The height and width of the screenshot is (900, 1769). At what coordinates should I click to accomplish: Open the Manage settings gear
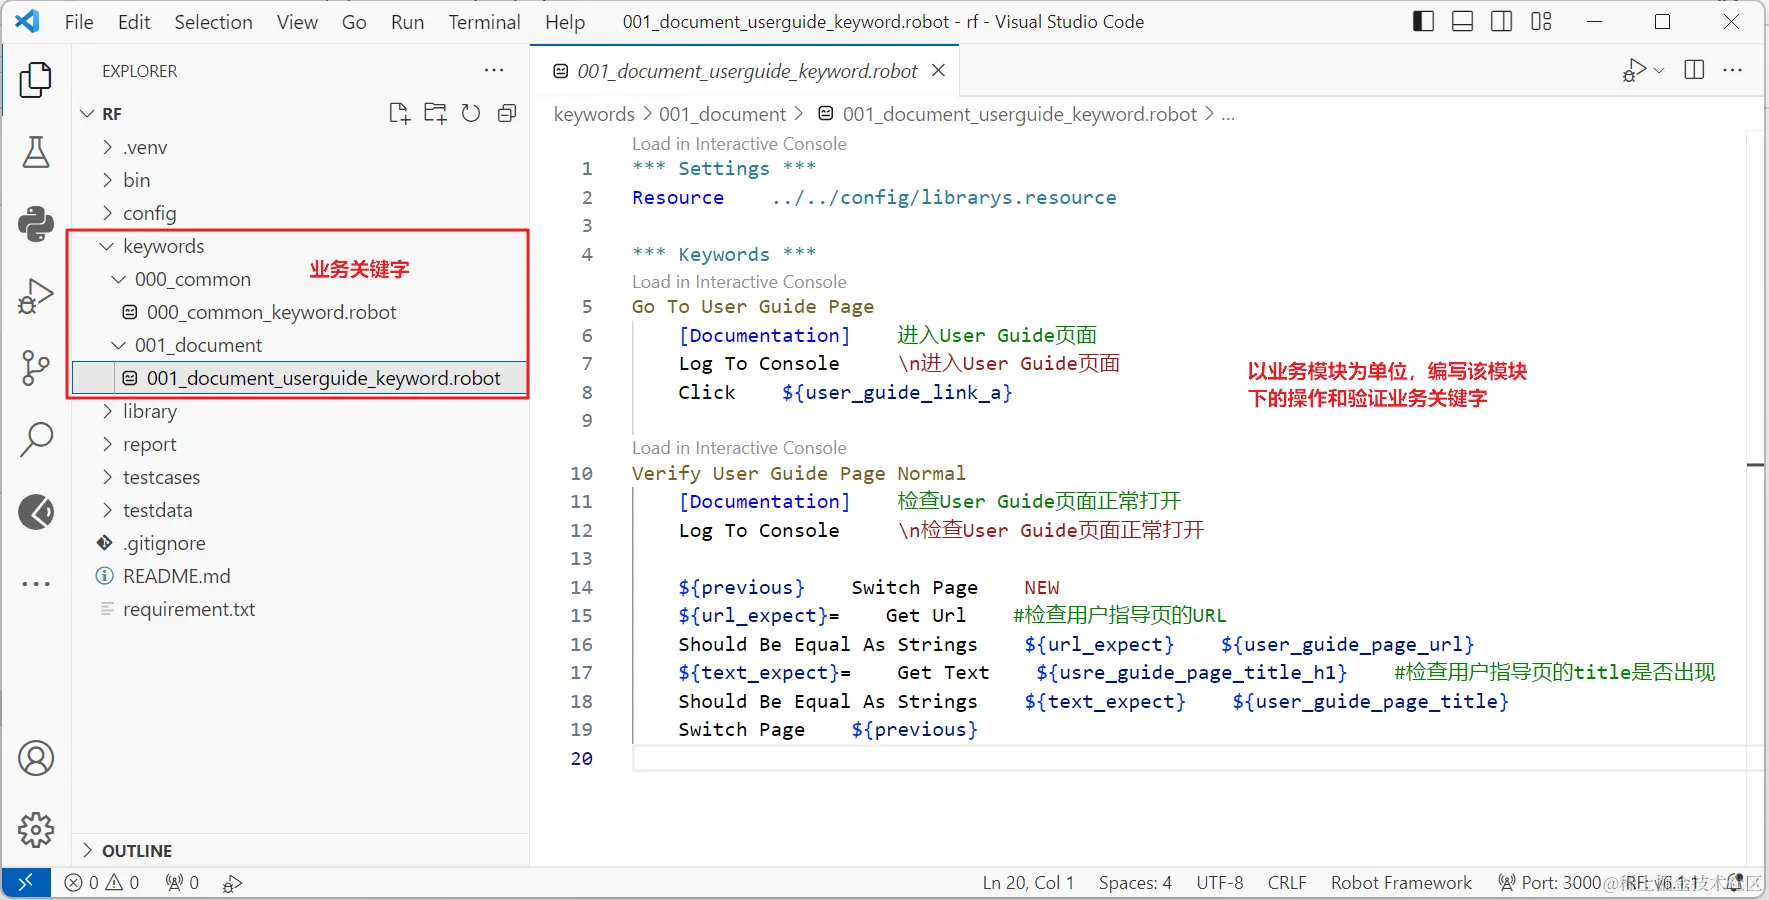coord(36,830)
